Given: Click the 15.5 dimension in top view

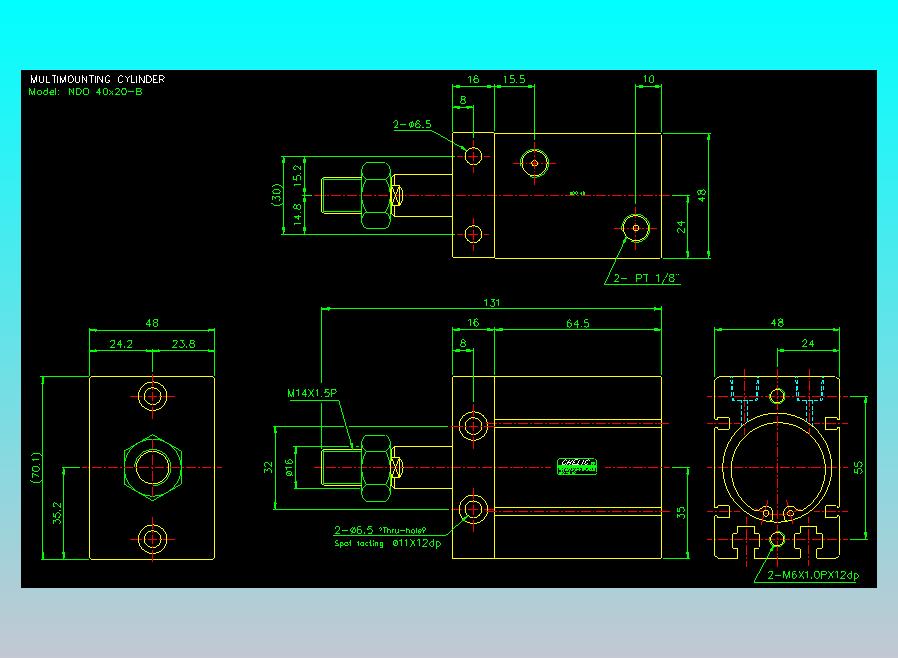Looking at the screenshot, I should (x=514, y=79).
